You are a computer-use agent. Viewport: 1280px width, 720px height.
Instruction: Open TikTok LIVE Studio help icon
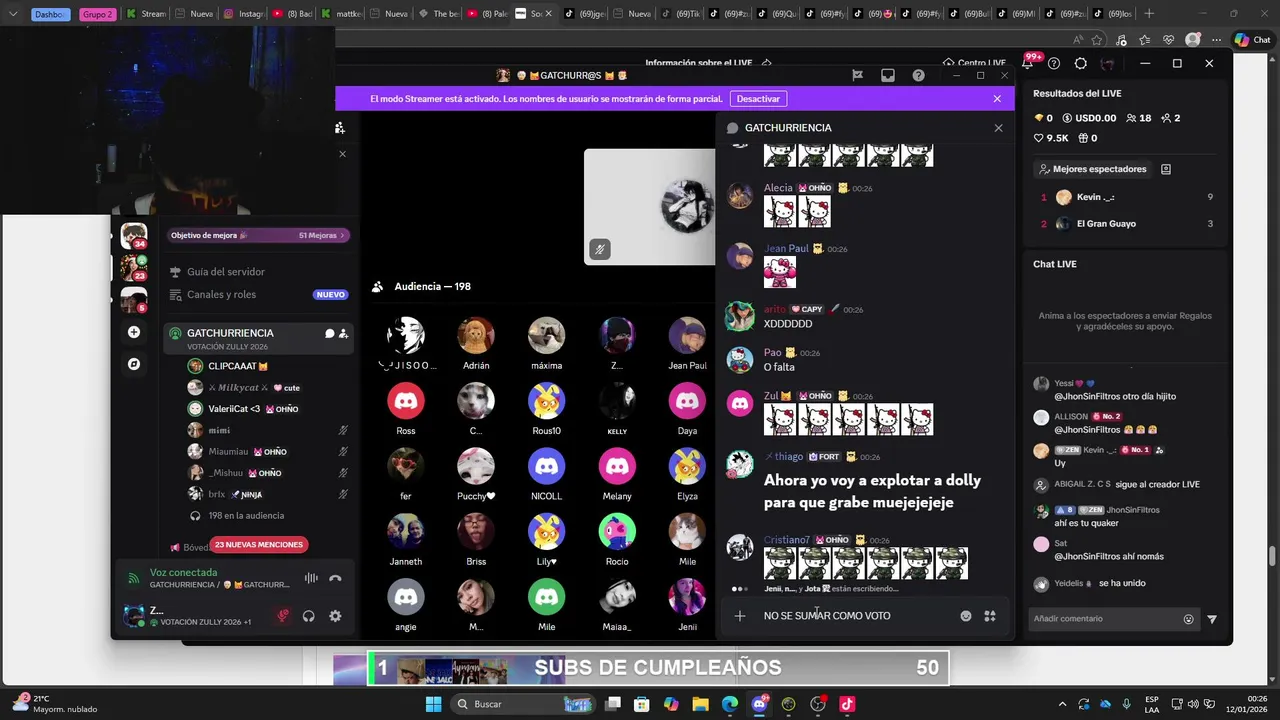point(1054,63)
